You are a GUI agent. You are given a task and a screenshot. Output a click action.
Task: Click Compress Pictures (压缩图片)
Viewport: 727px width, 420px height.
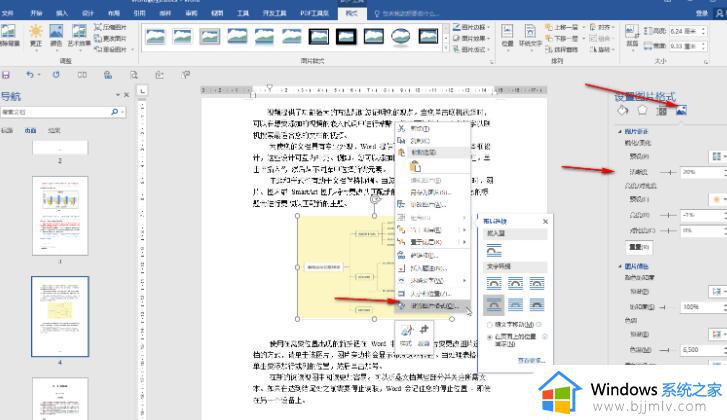click(110, 27)
